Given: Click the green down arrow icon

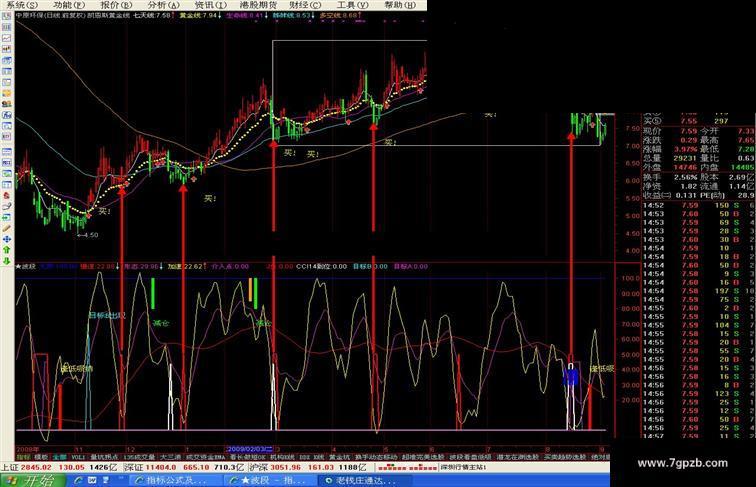Looking at the screenshot, I should [x=7, y=261].
